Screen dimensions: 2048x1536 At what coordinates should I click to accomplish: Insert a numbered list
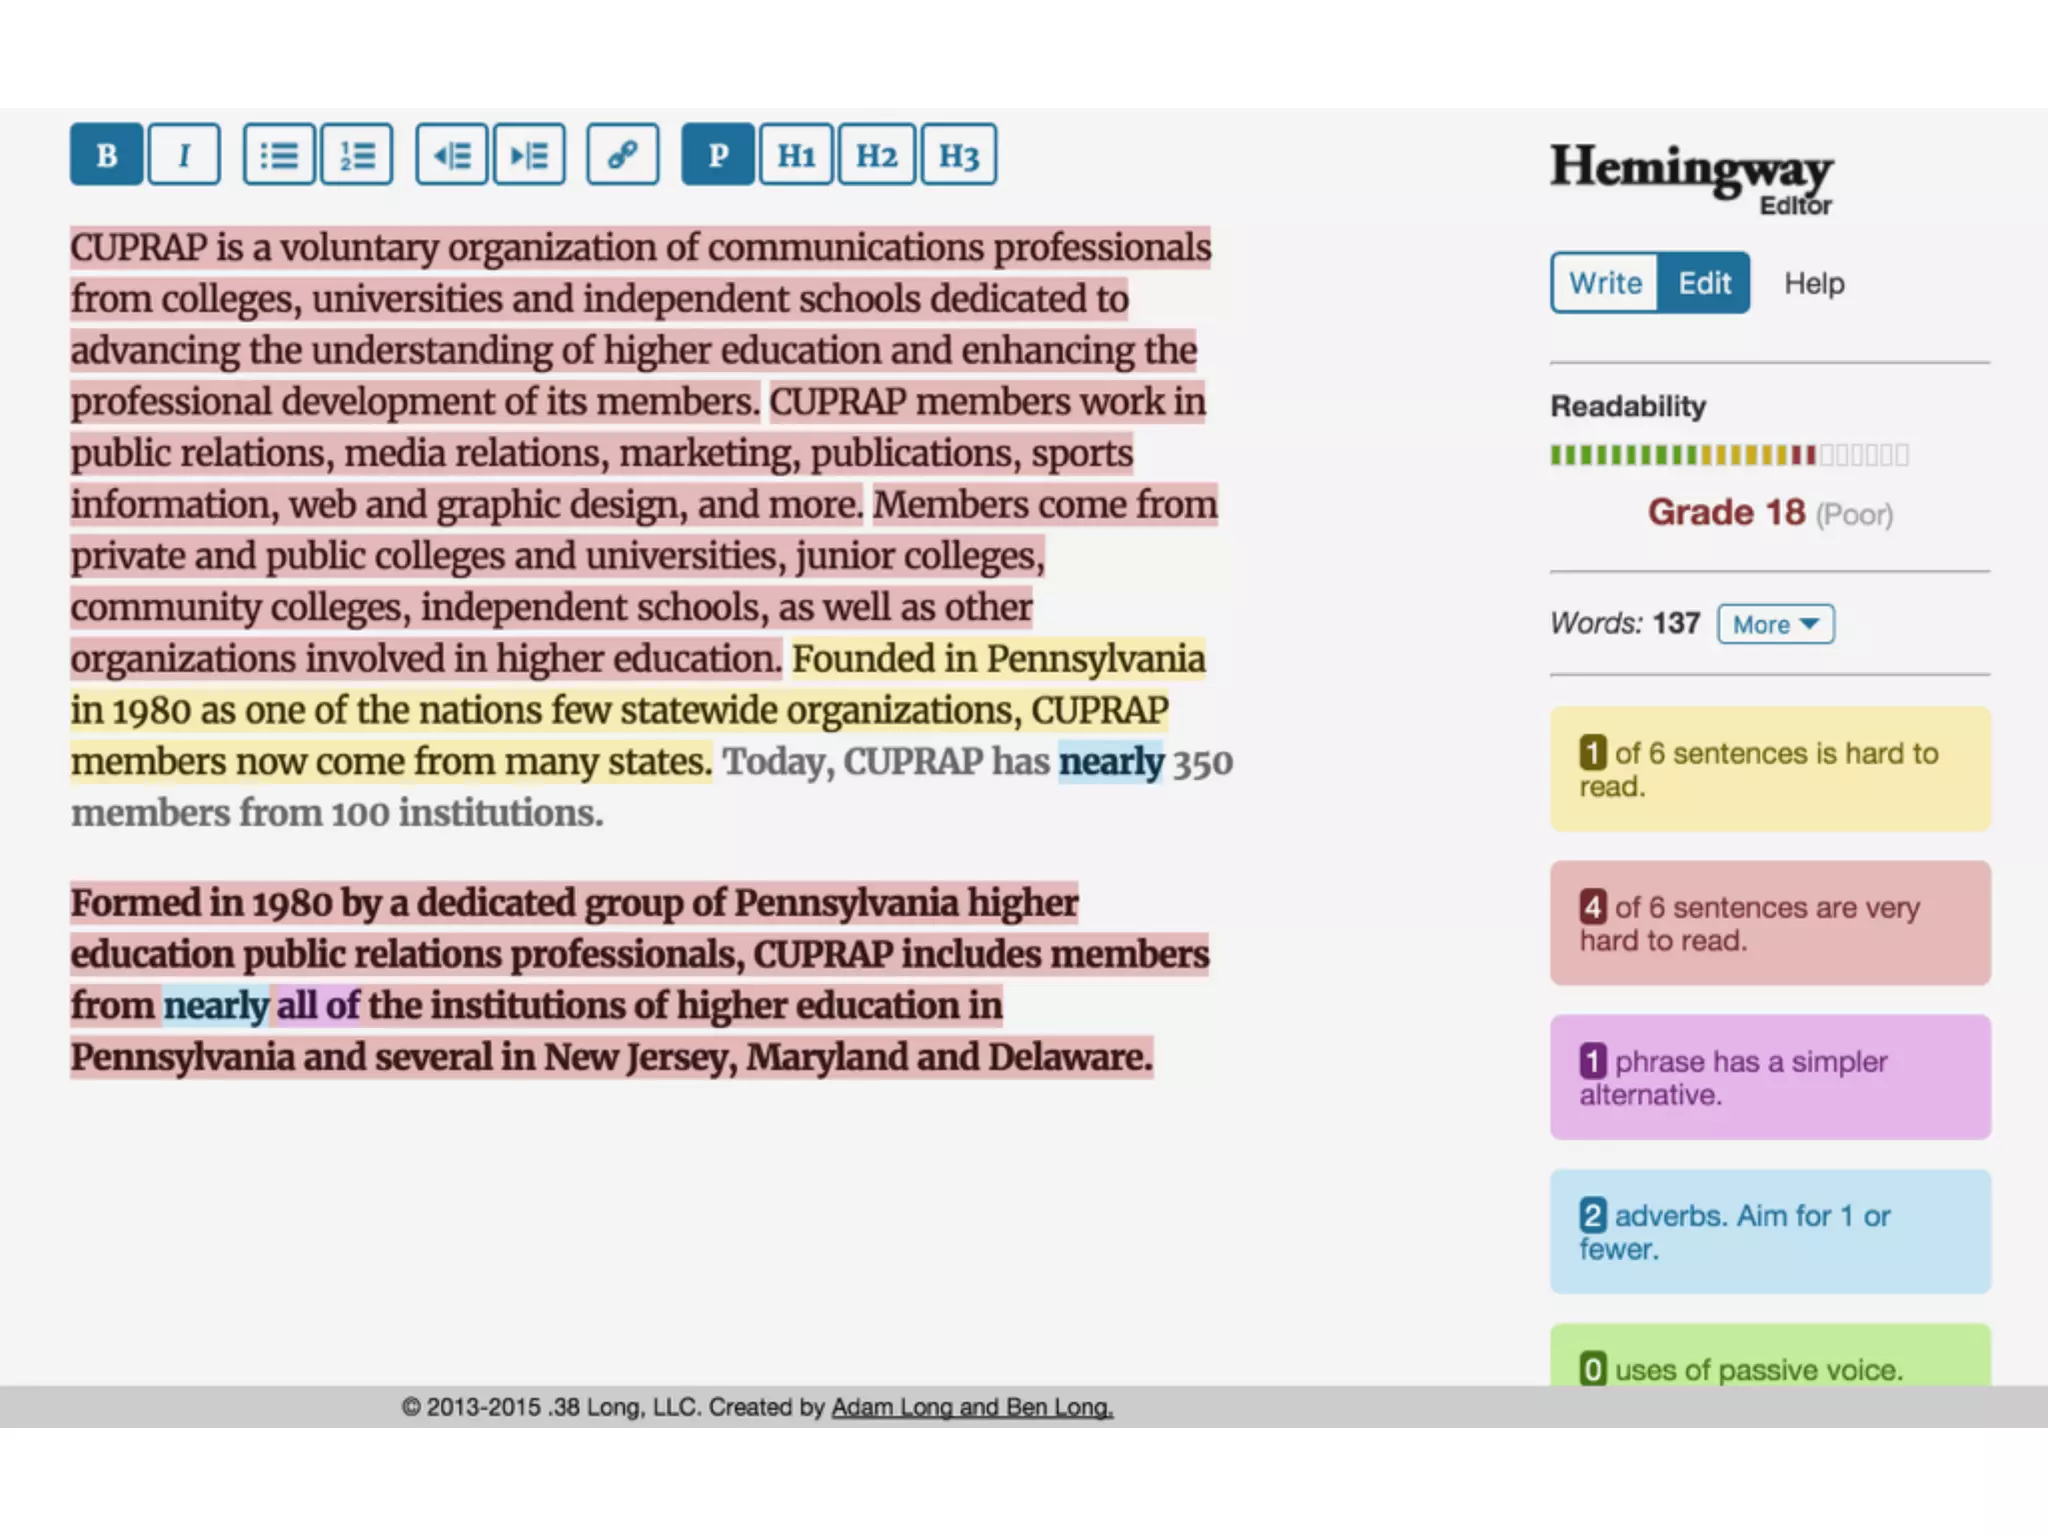click(x=357, y=155)
